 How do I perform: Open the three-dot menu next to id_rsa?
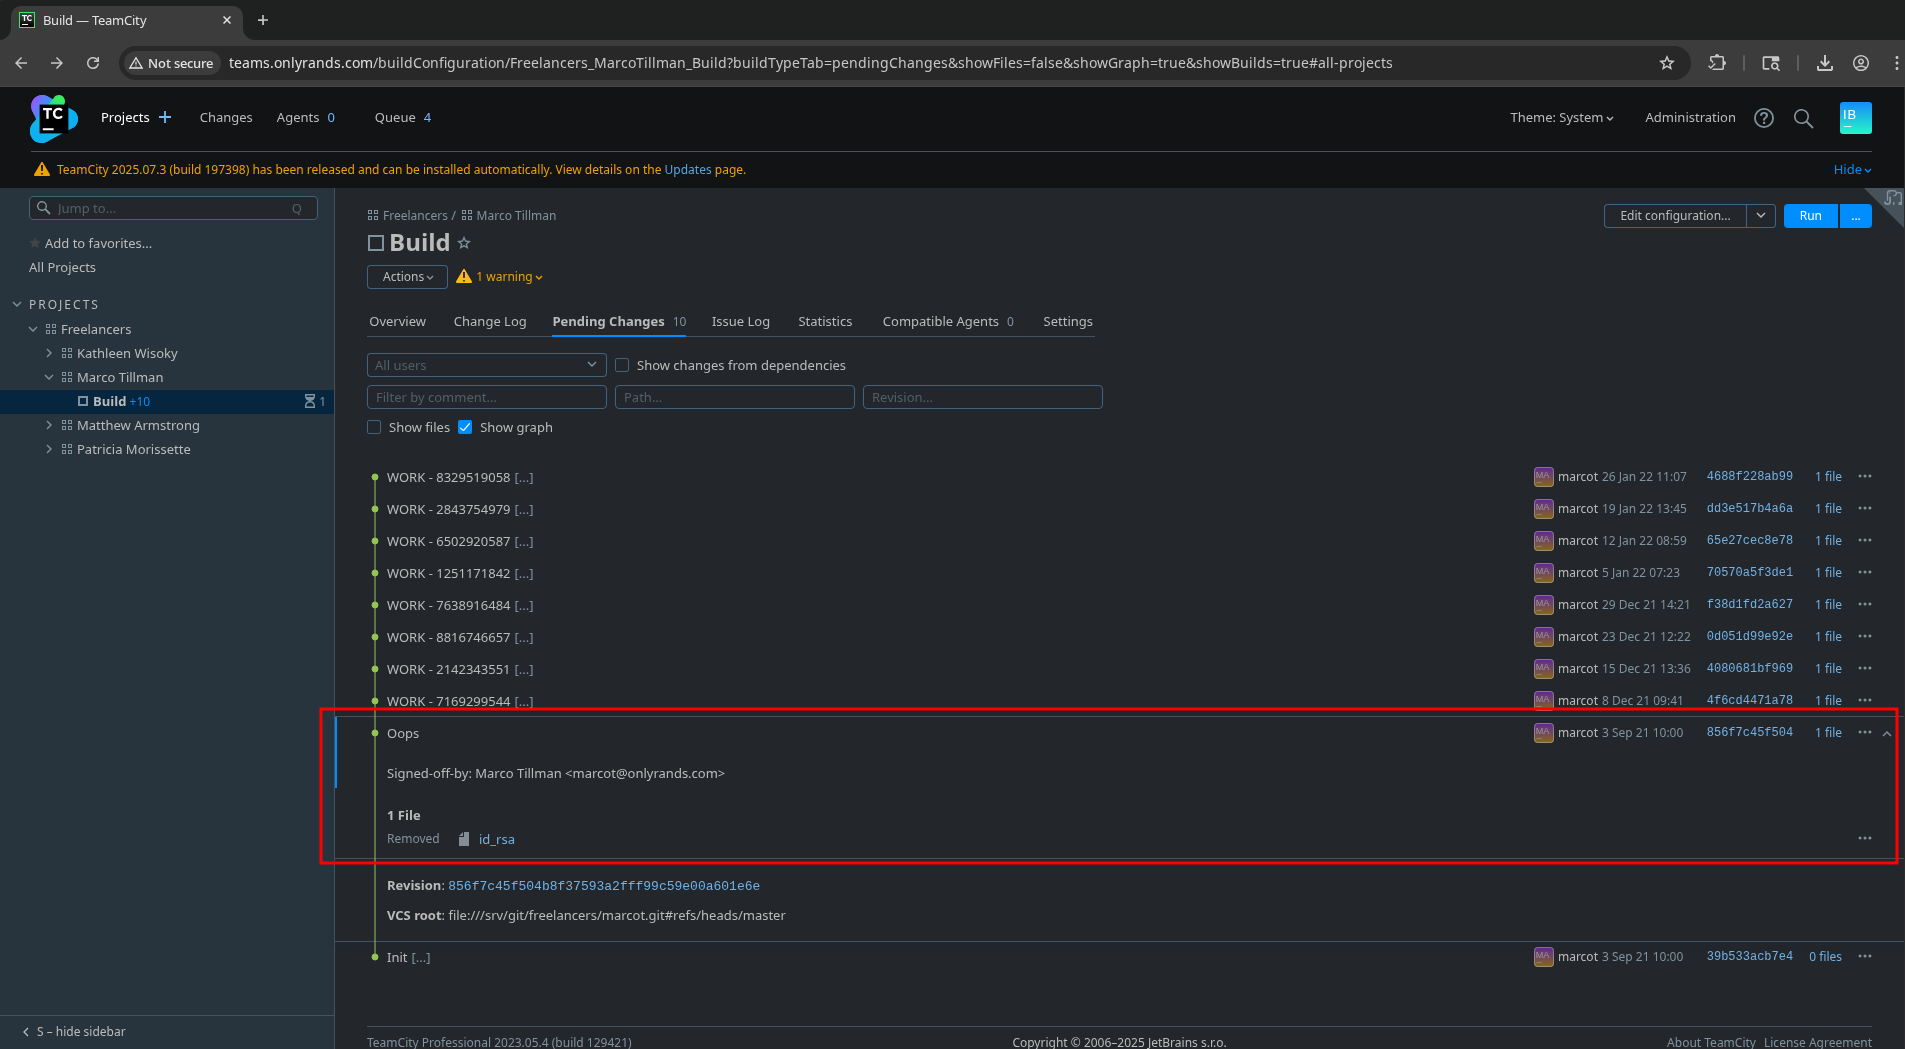(x=1864, y=838)
